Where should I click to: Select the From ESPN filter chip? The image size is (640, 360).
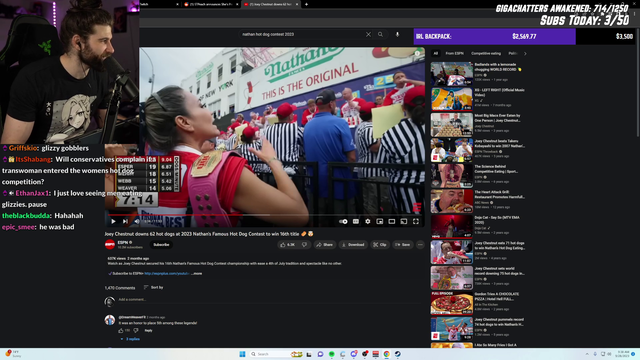[x=454, y=53]
